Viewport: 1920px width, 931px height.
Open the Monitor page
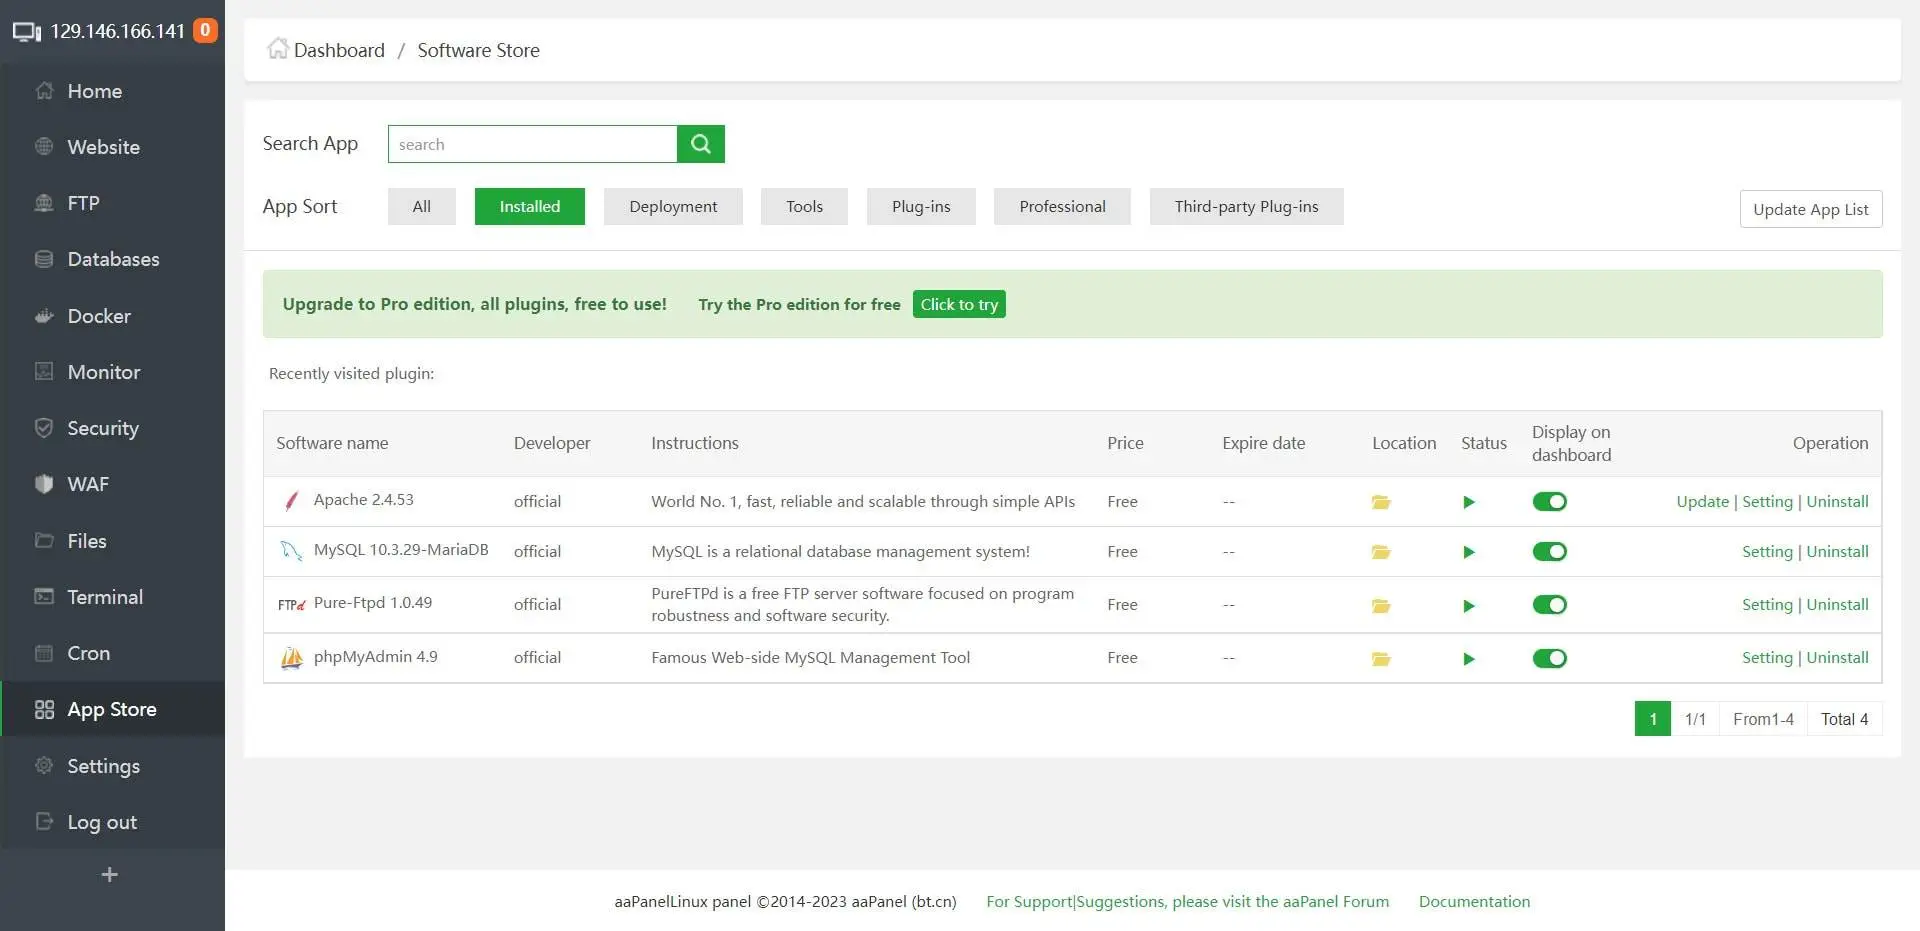112,372
